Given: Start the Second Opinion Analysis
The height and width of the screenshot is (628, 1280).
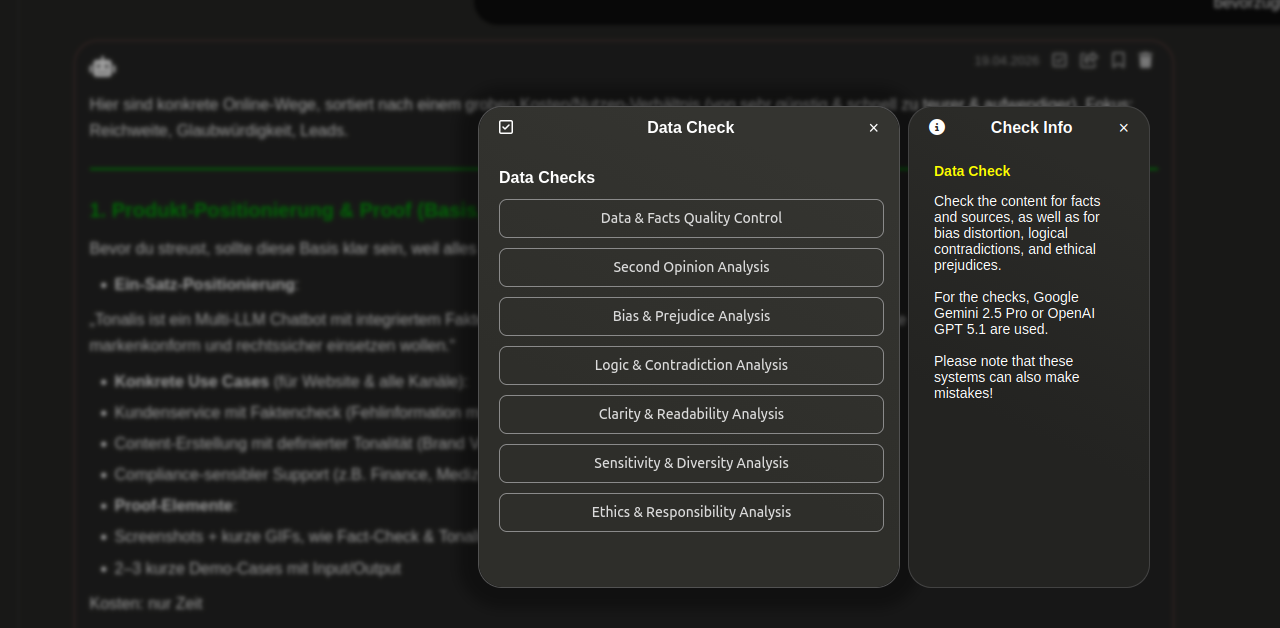Looking at the screenshot, I should point(691,267).
